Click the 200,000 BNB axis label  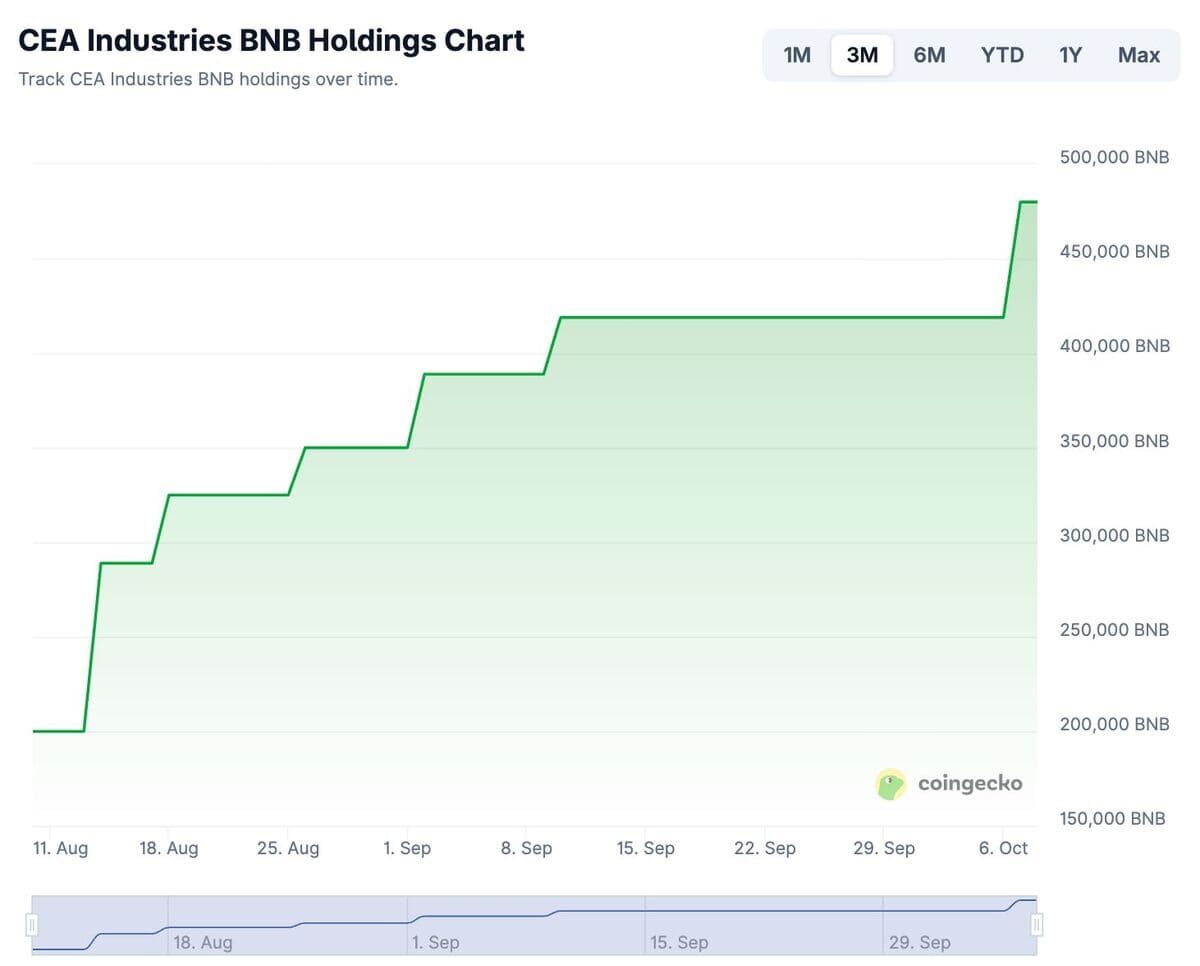pyautogui.click(x=1114, y=724)
